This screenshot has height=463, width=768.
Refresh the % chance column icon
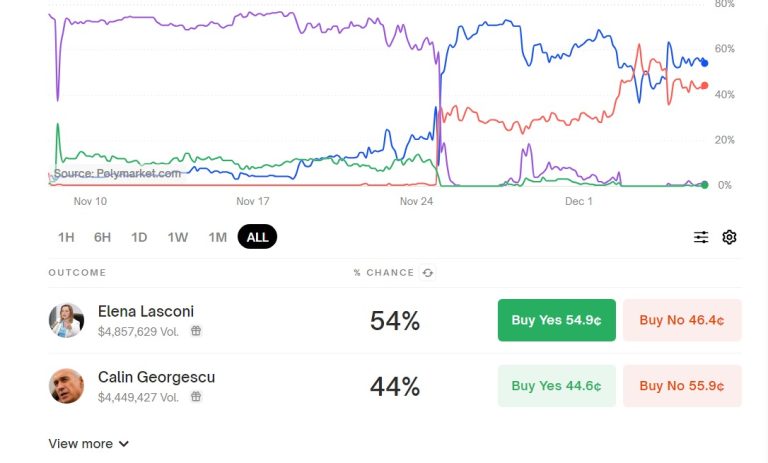[428, 273]
